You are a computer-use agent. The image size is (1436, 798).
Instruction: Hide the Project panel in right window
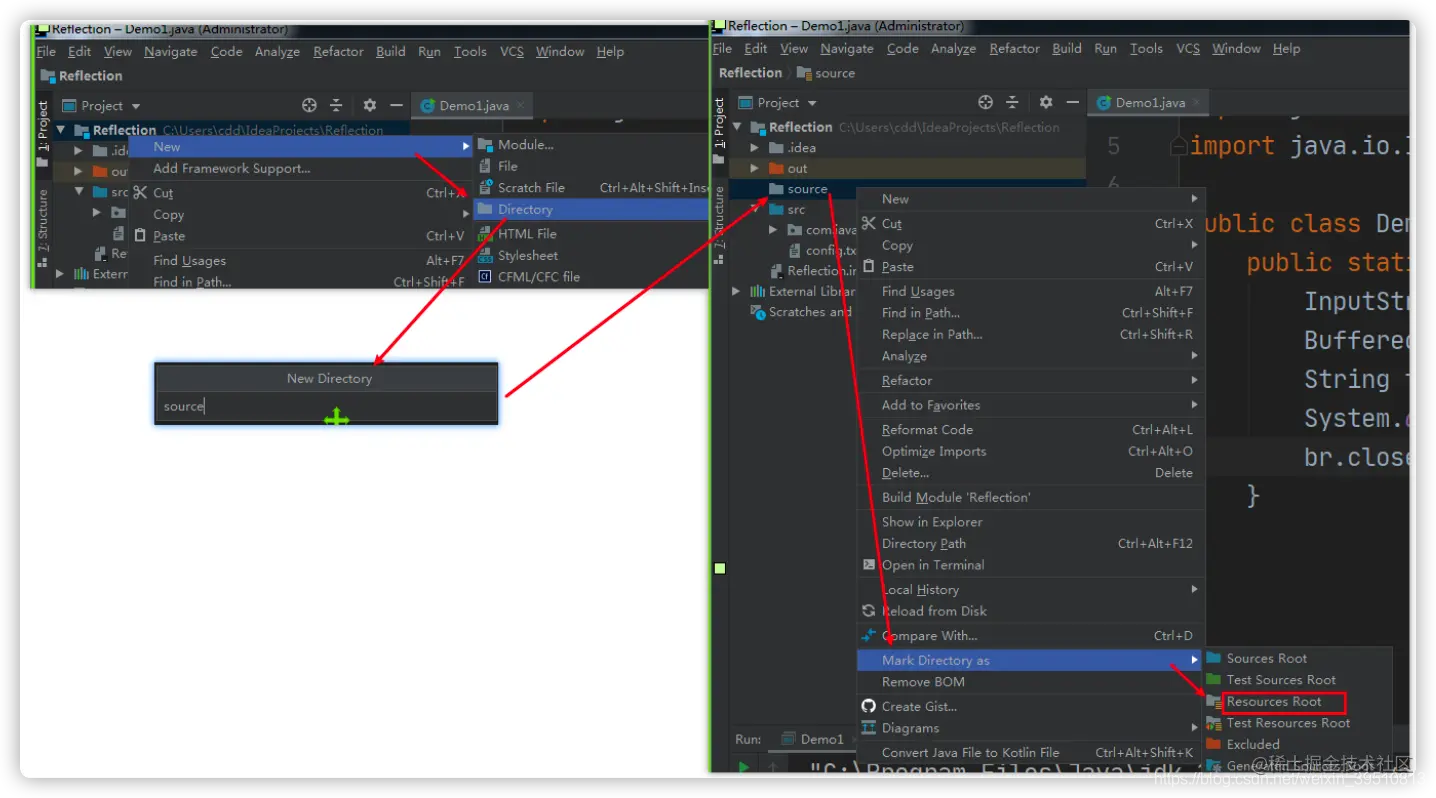tap(1072, 102)
